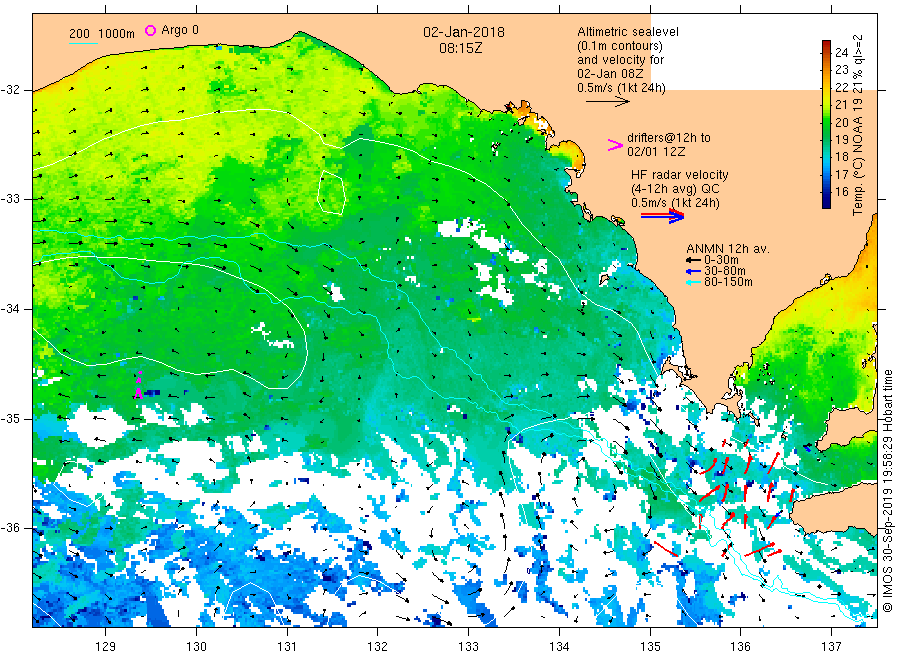
Task: Click the 'drifters@12h to' label
Action: 669,138
